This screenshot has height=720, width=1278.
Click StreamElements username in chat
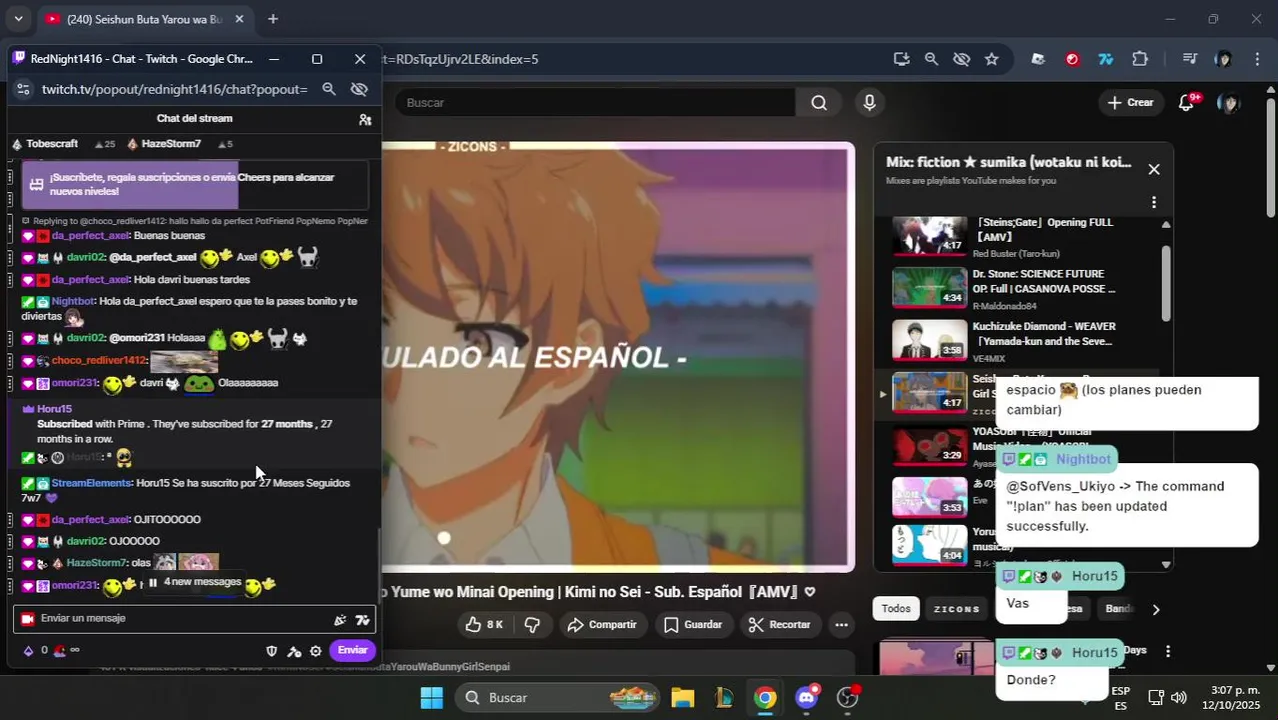tap(91, 483)
